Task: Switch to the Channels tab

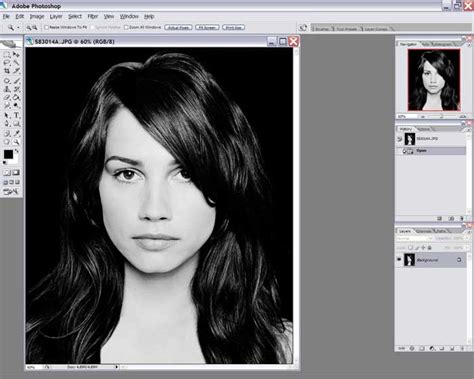Action: click(x=423, y=231)
